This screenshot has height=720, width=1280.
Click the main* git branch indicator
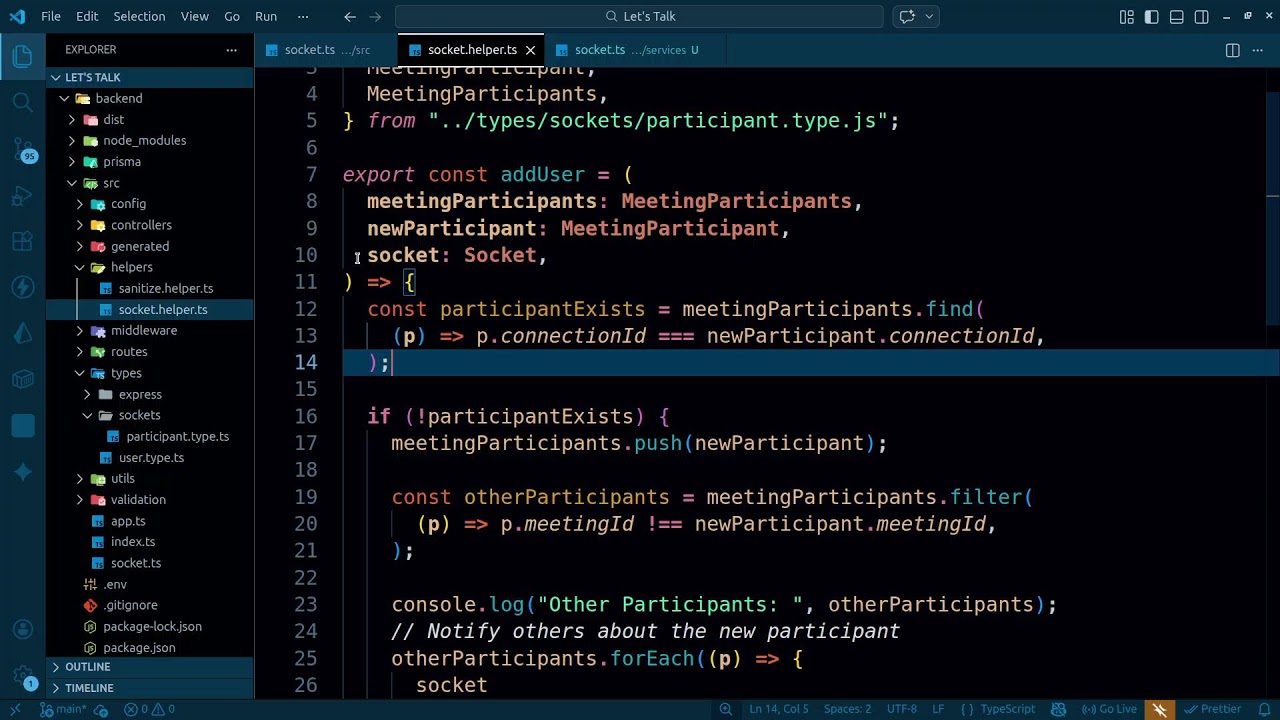pos(63,709)
